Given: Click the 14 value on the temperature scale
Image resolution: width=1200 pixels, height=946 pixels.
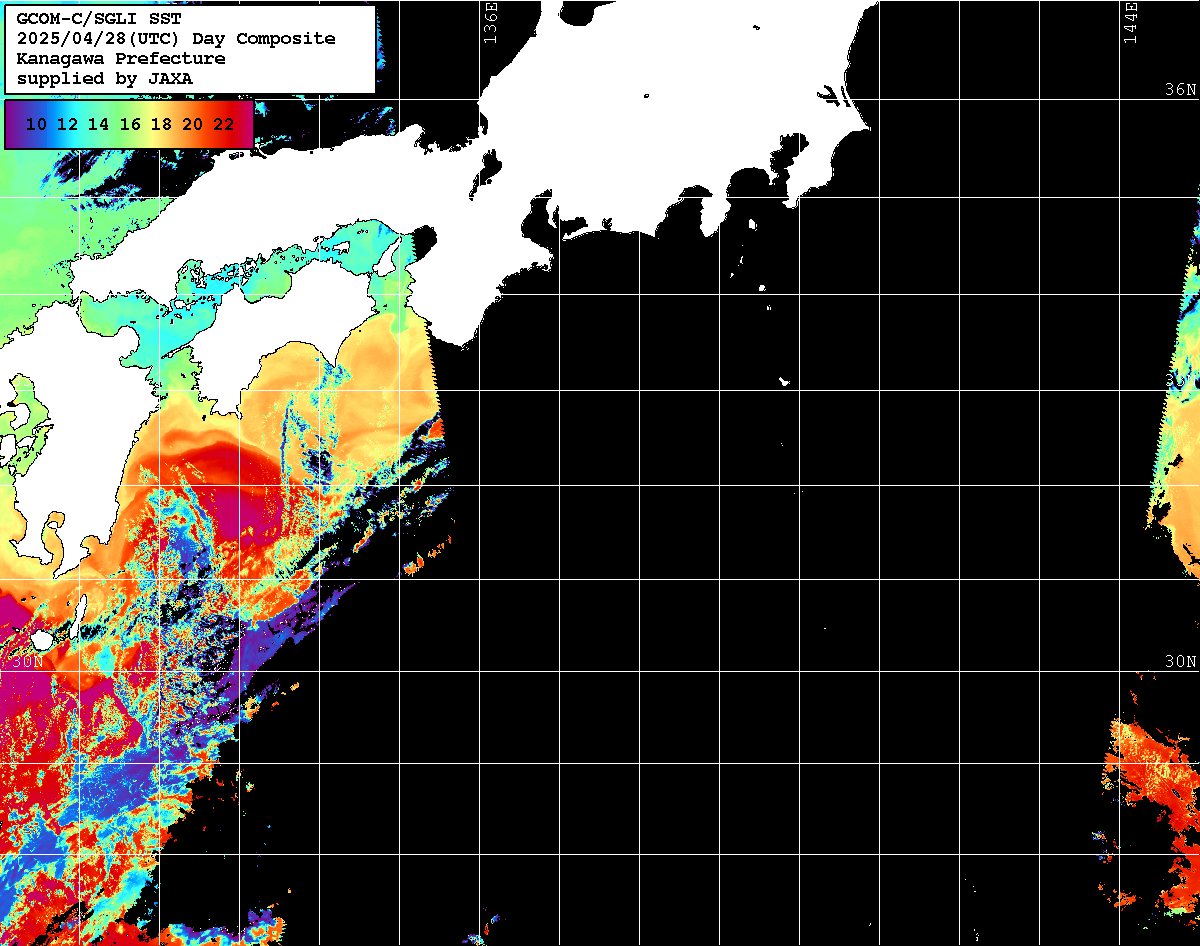Looking at the screenshot, I should (x=98, y=124).
